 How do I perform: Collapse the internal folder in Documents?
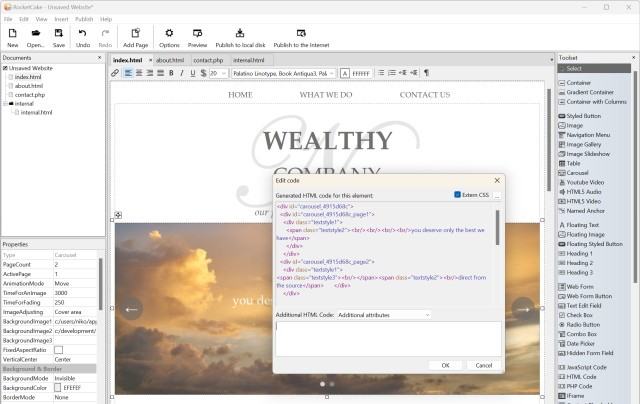pos(5,103)
